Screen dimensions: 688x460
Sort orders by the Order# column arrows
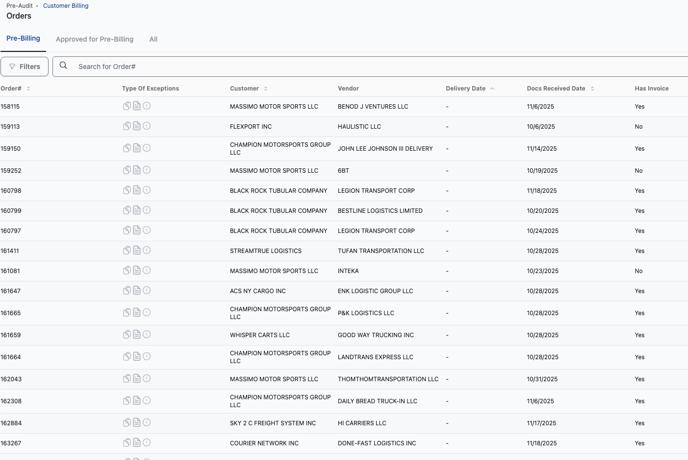click(28, 89)
